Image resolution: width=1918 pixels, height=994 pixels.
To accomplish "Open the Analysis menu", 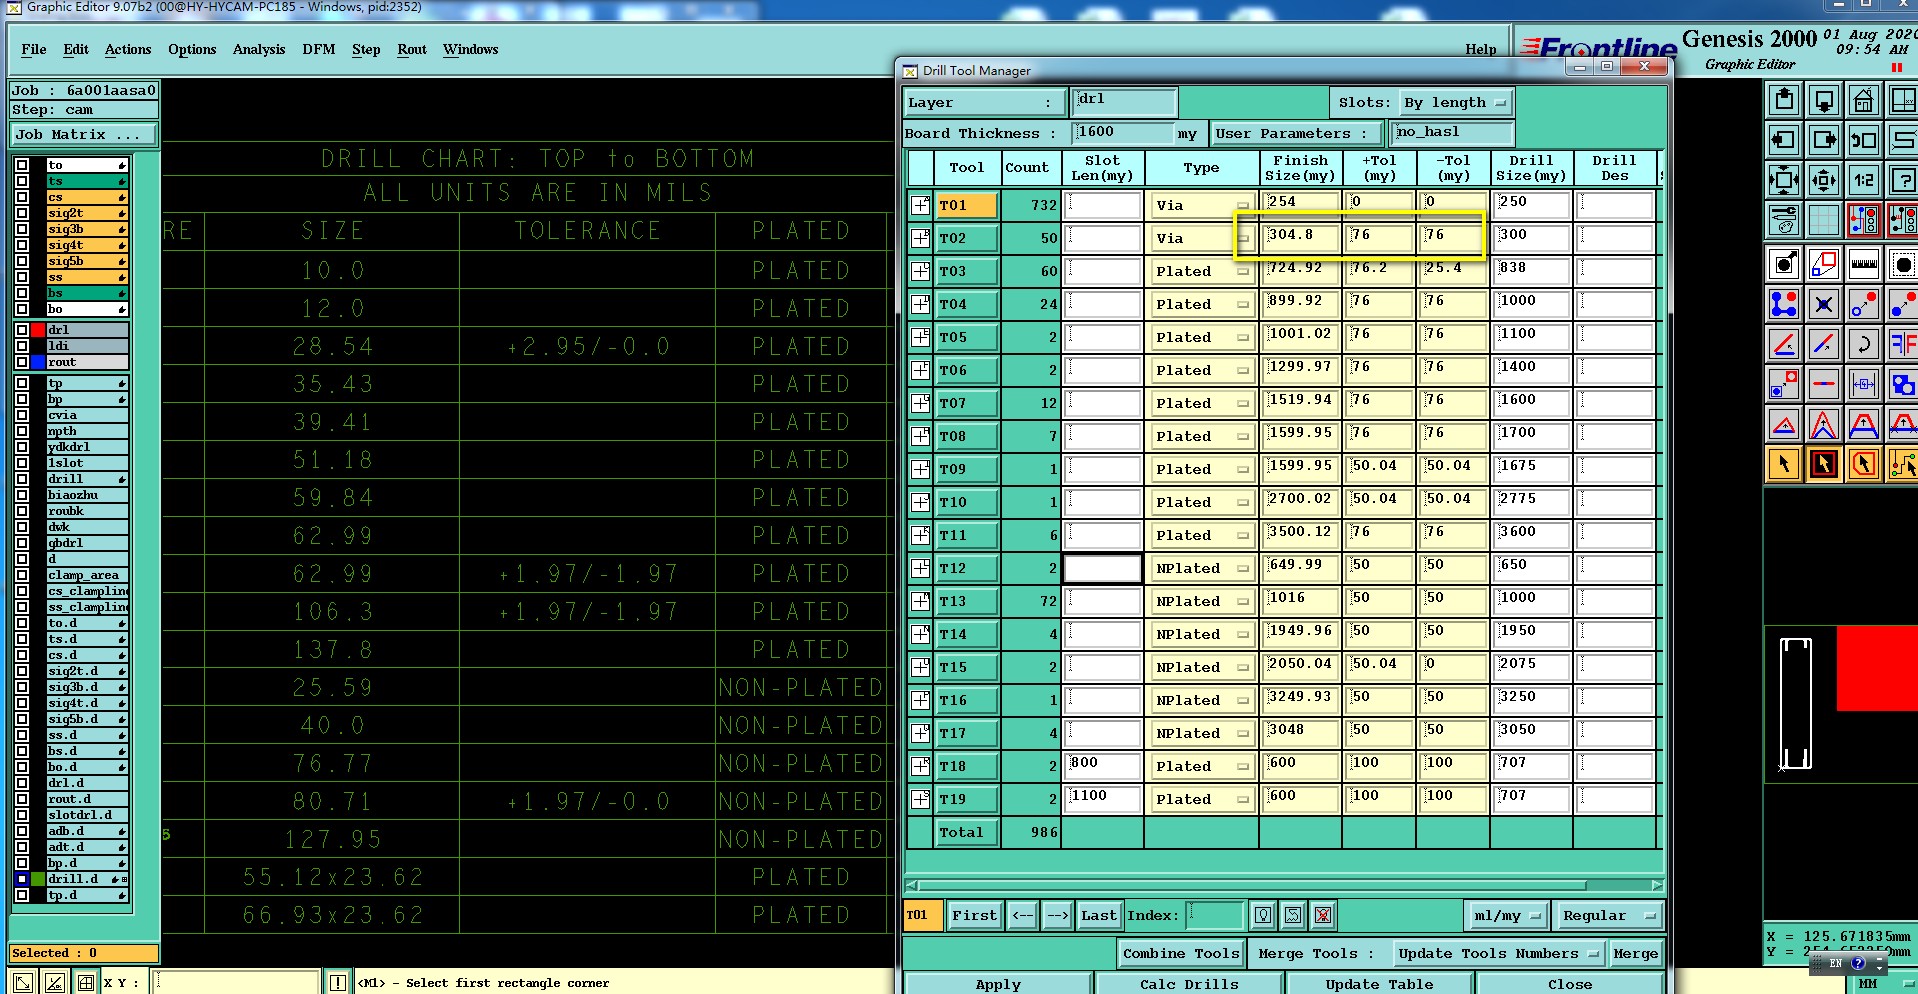I will pos(259,49).
